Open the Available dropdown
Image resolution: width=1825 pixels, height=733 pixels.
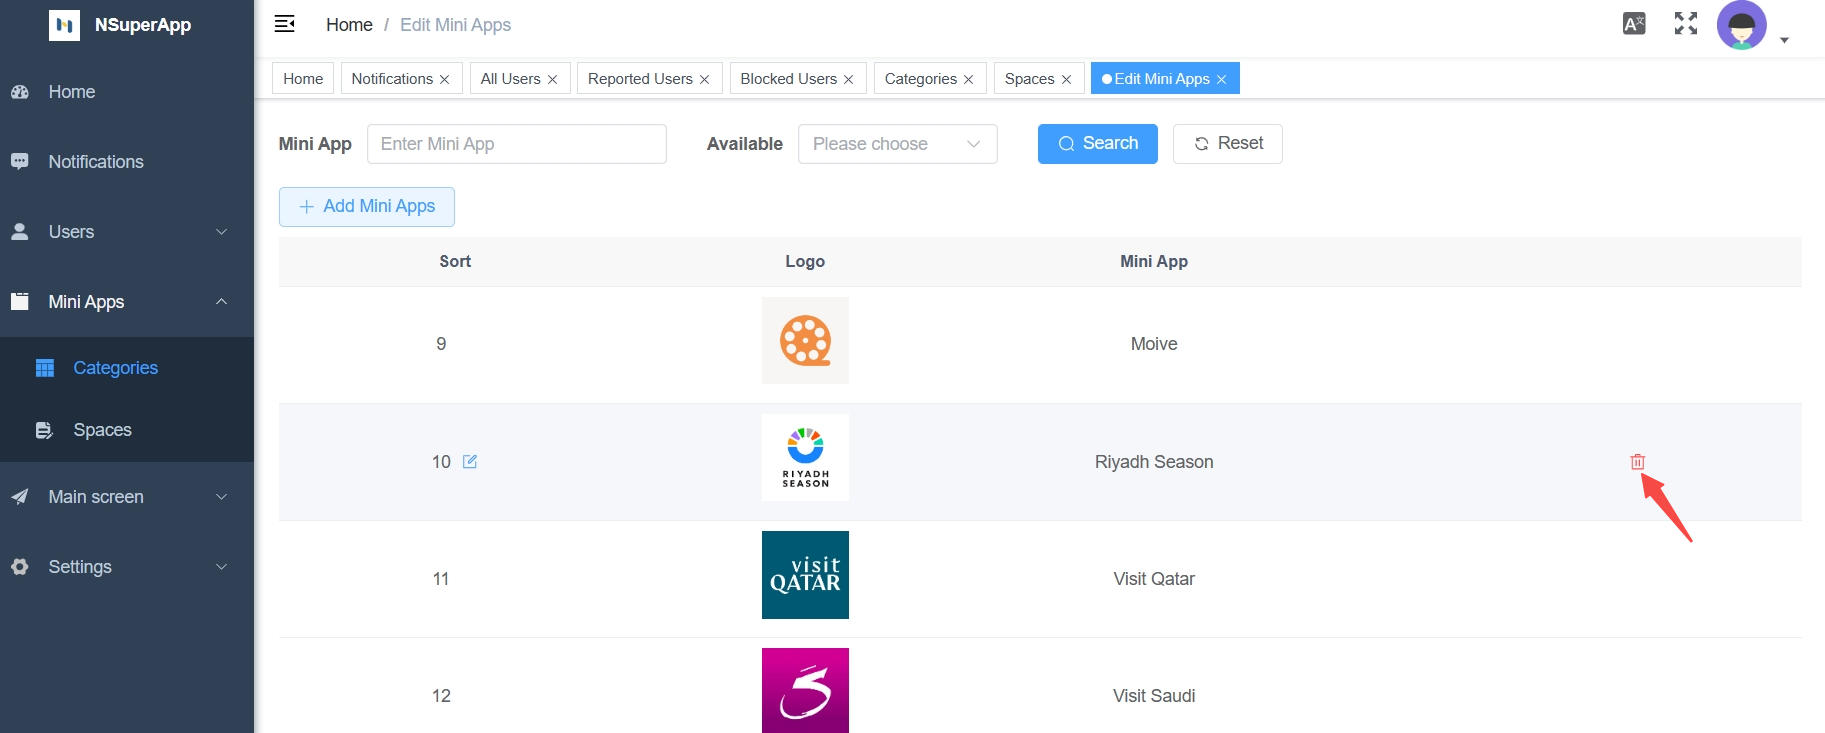(x=897, y=144)
